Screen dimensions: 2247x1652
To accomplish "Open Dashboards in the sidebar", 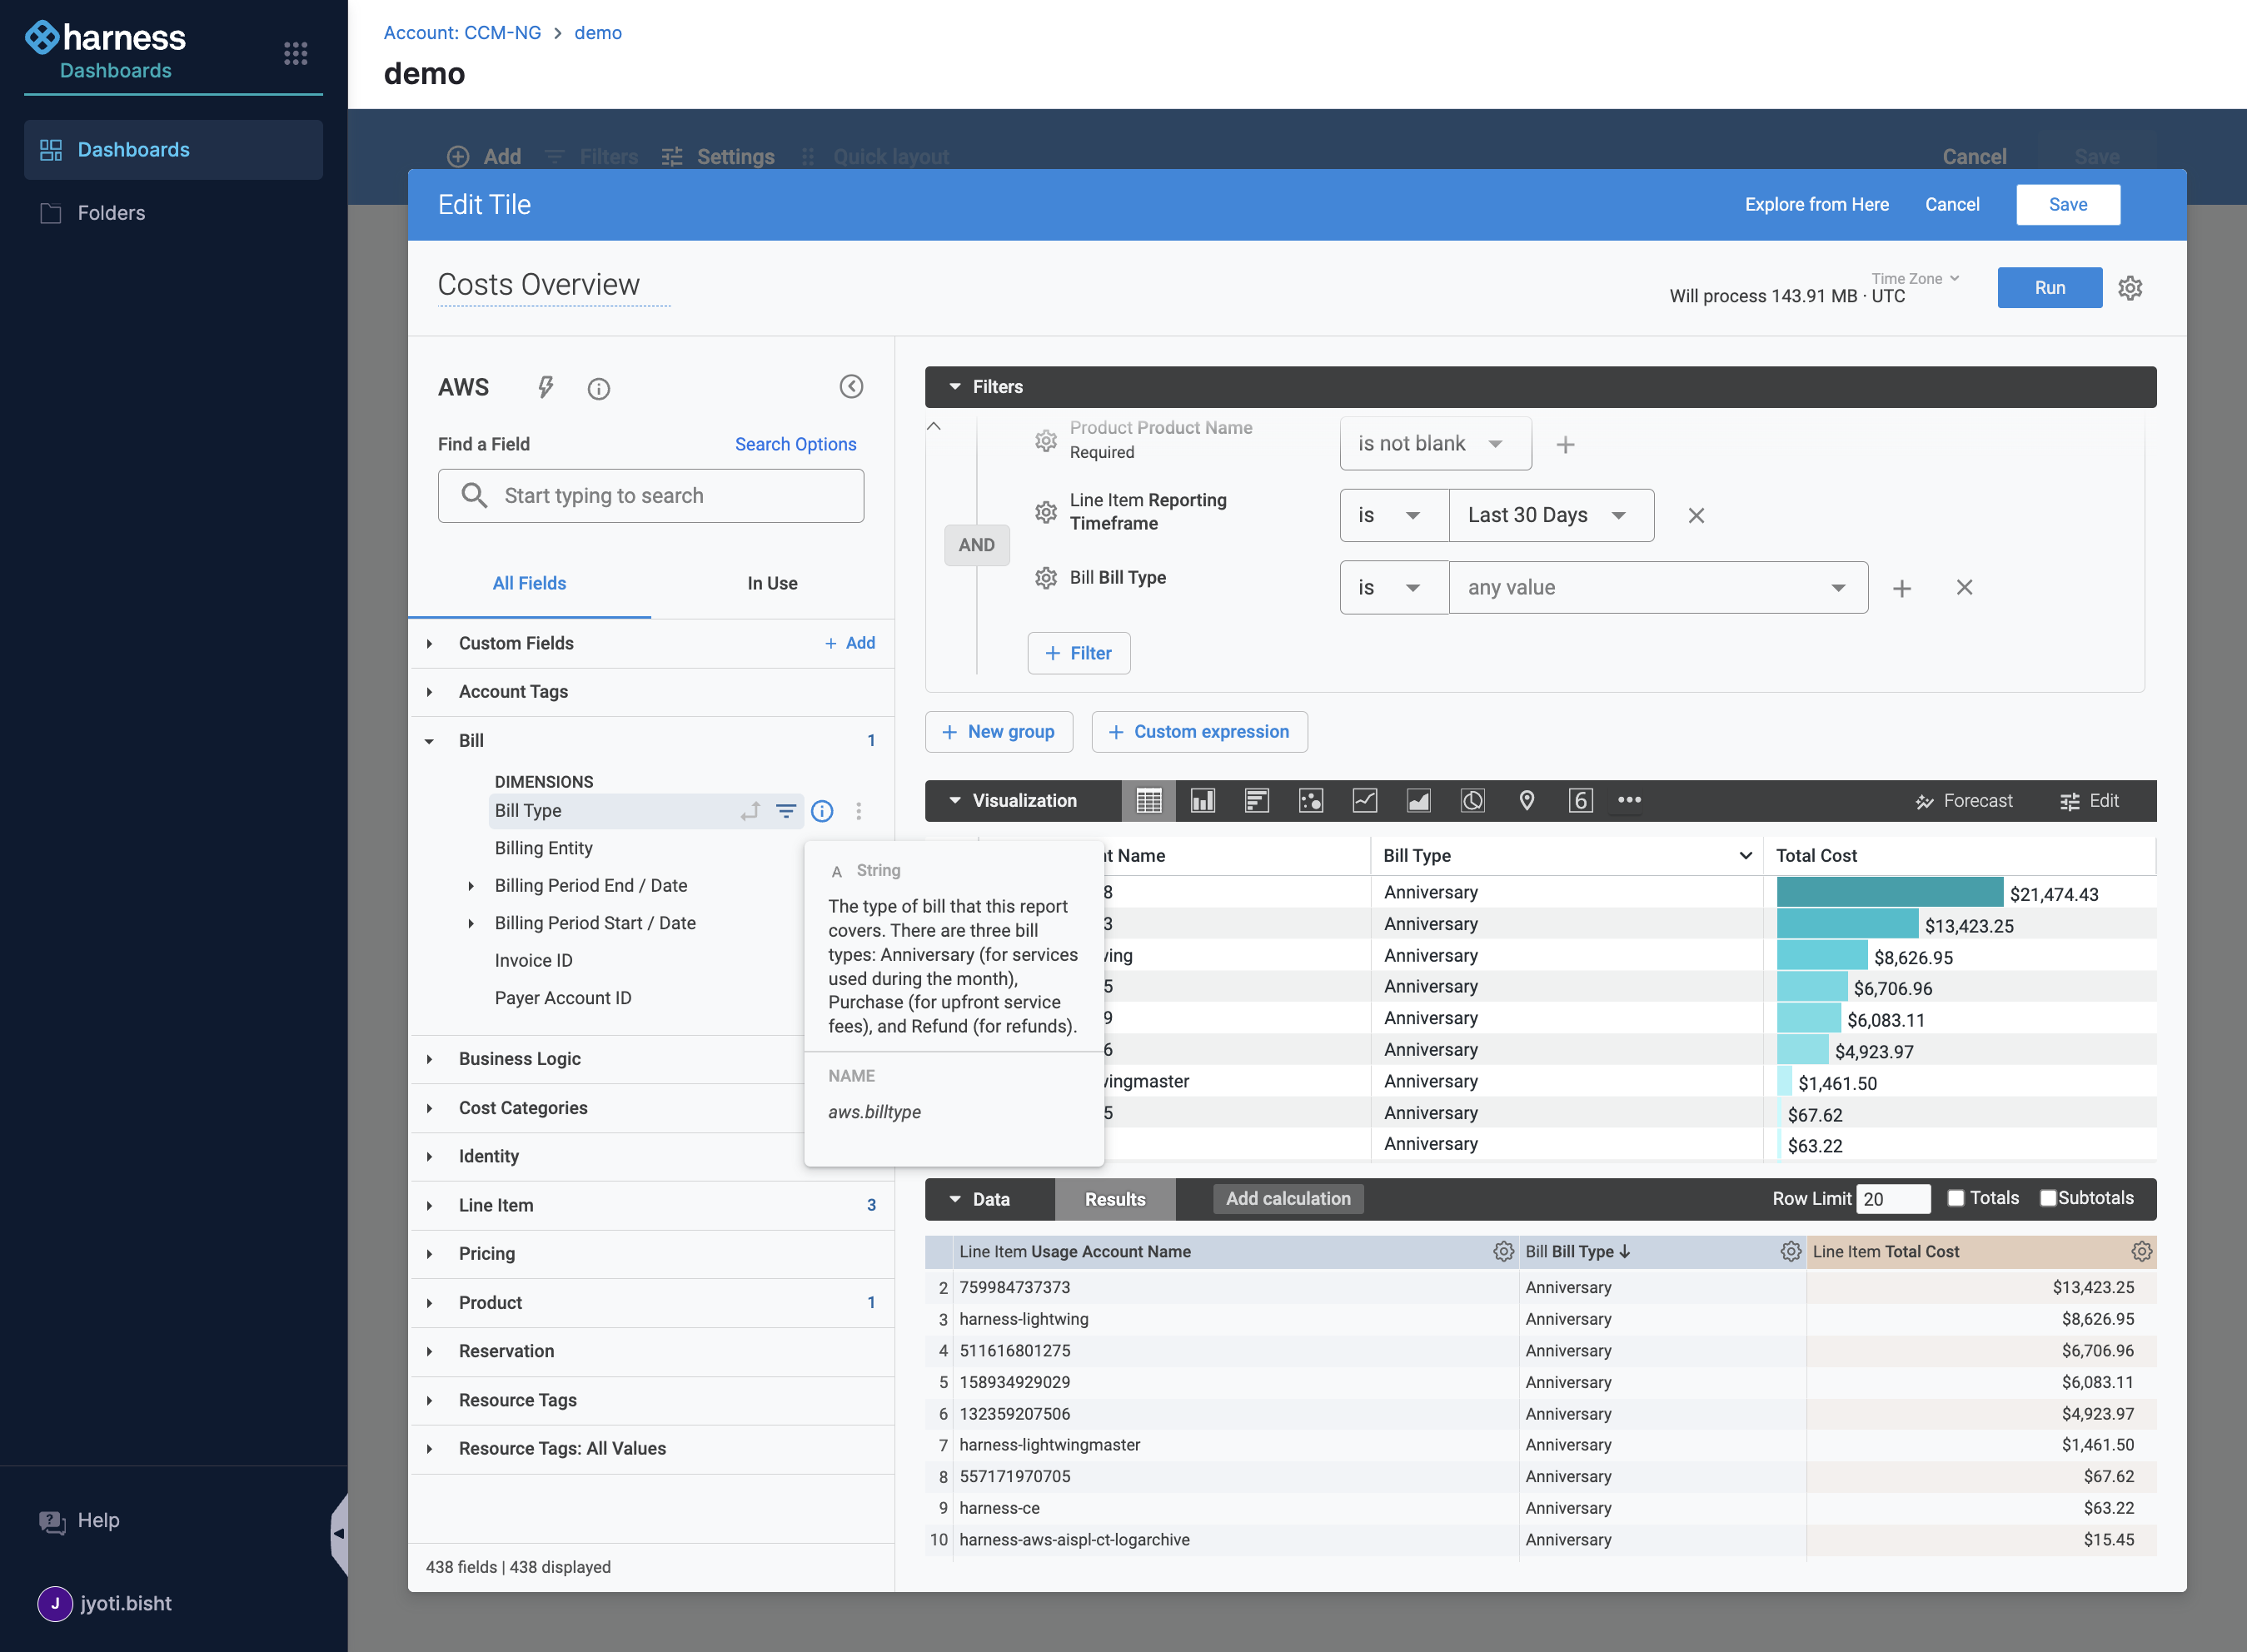I will click(173, 150).
